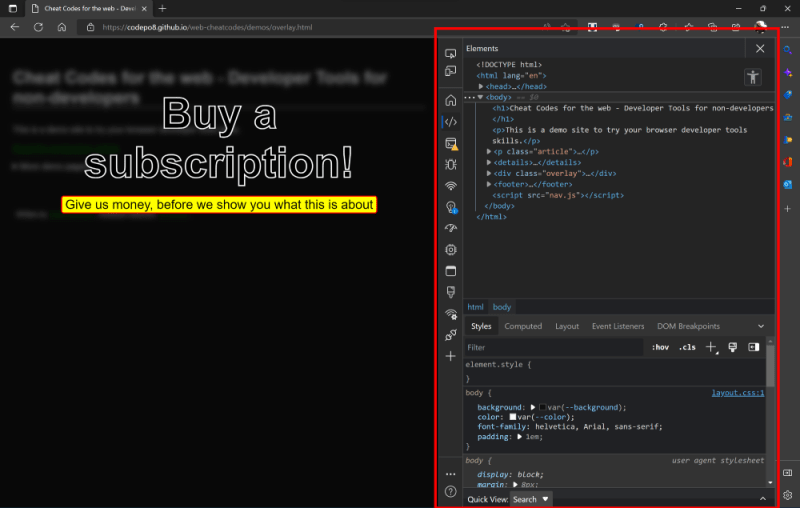Switch to the Styles tab
Viewport: 800px width, 508px height.
click(481, 326)
